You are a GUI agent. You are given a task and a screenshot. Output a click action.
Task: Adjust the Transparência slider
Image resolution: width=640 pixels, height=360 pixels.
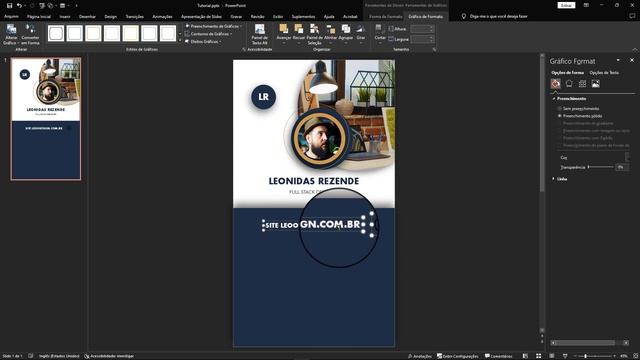point(601,167)
